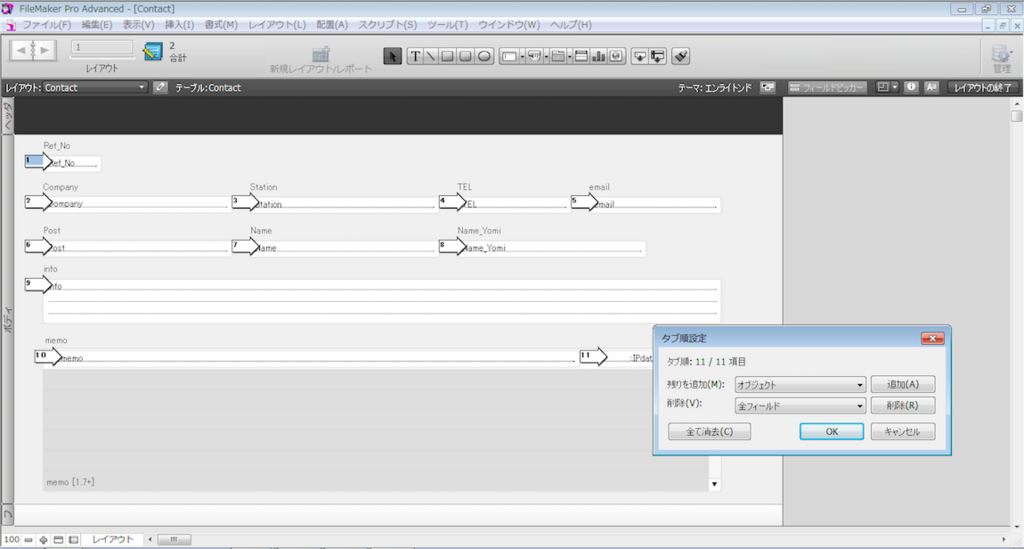1024x549 pixels.
Task: Open the 表示(V) menu
Action: (138, 25)
